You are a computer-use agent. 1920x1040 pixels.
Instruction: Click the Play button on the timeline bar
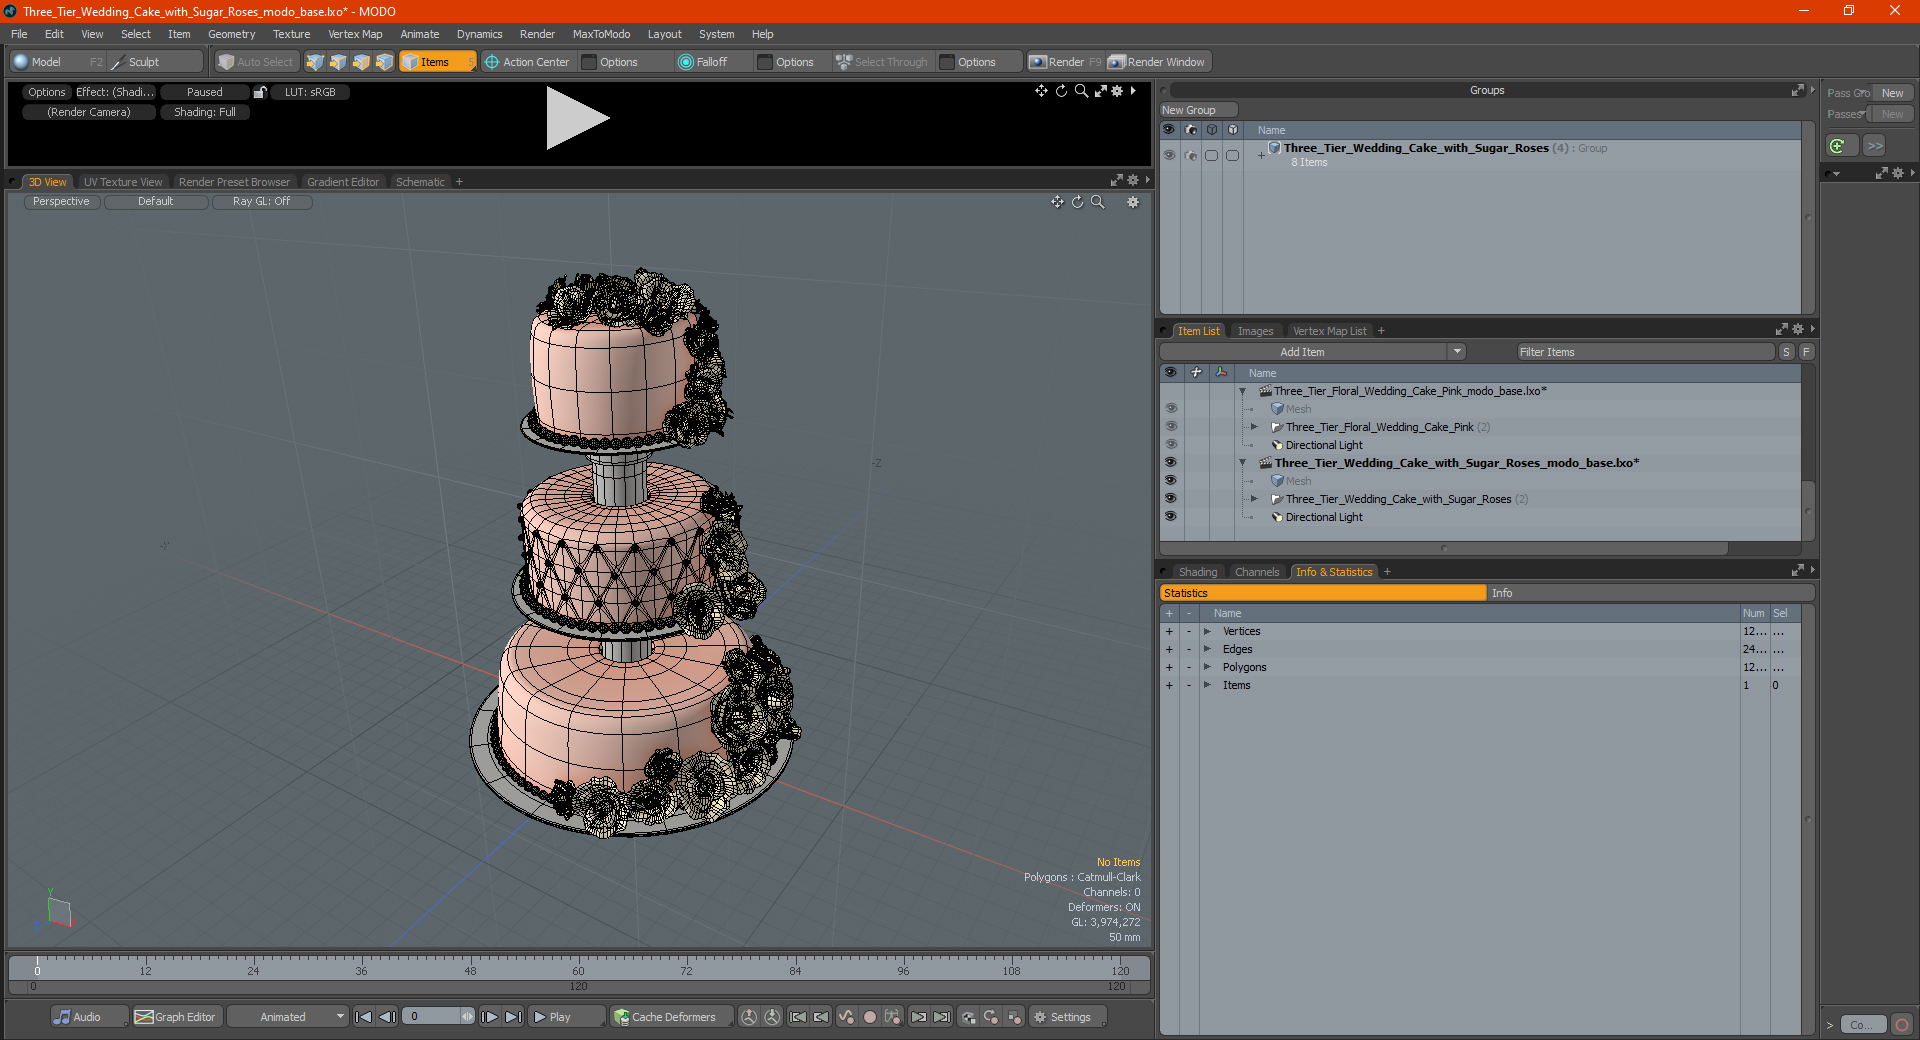coord(566,1017)
